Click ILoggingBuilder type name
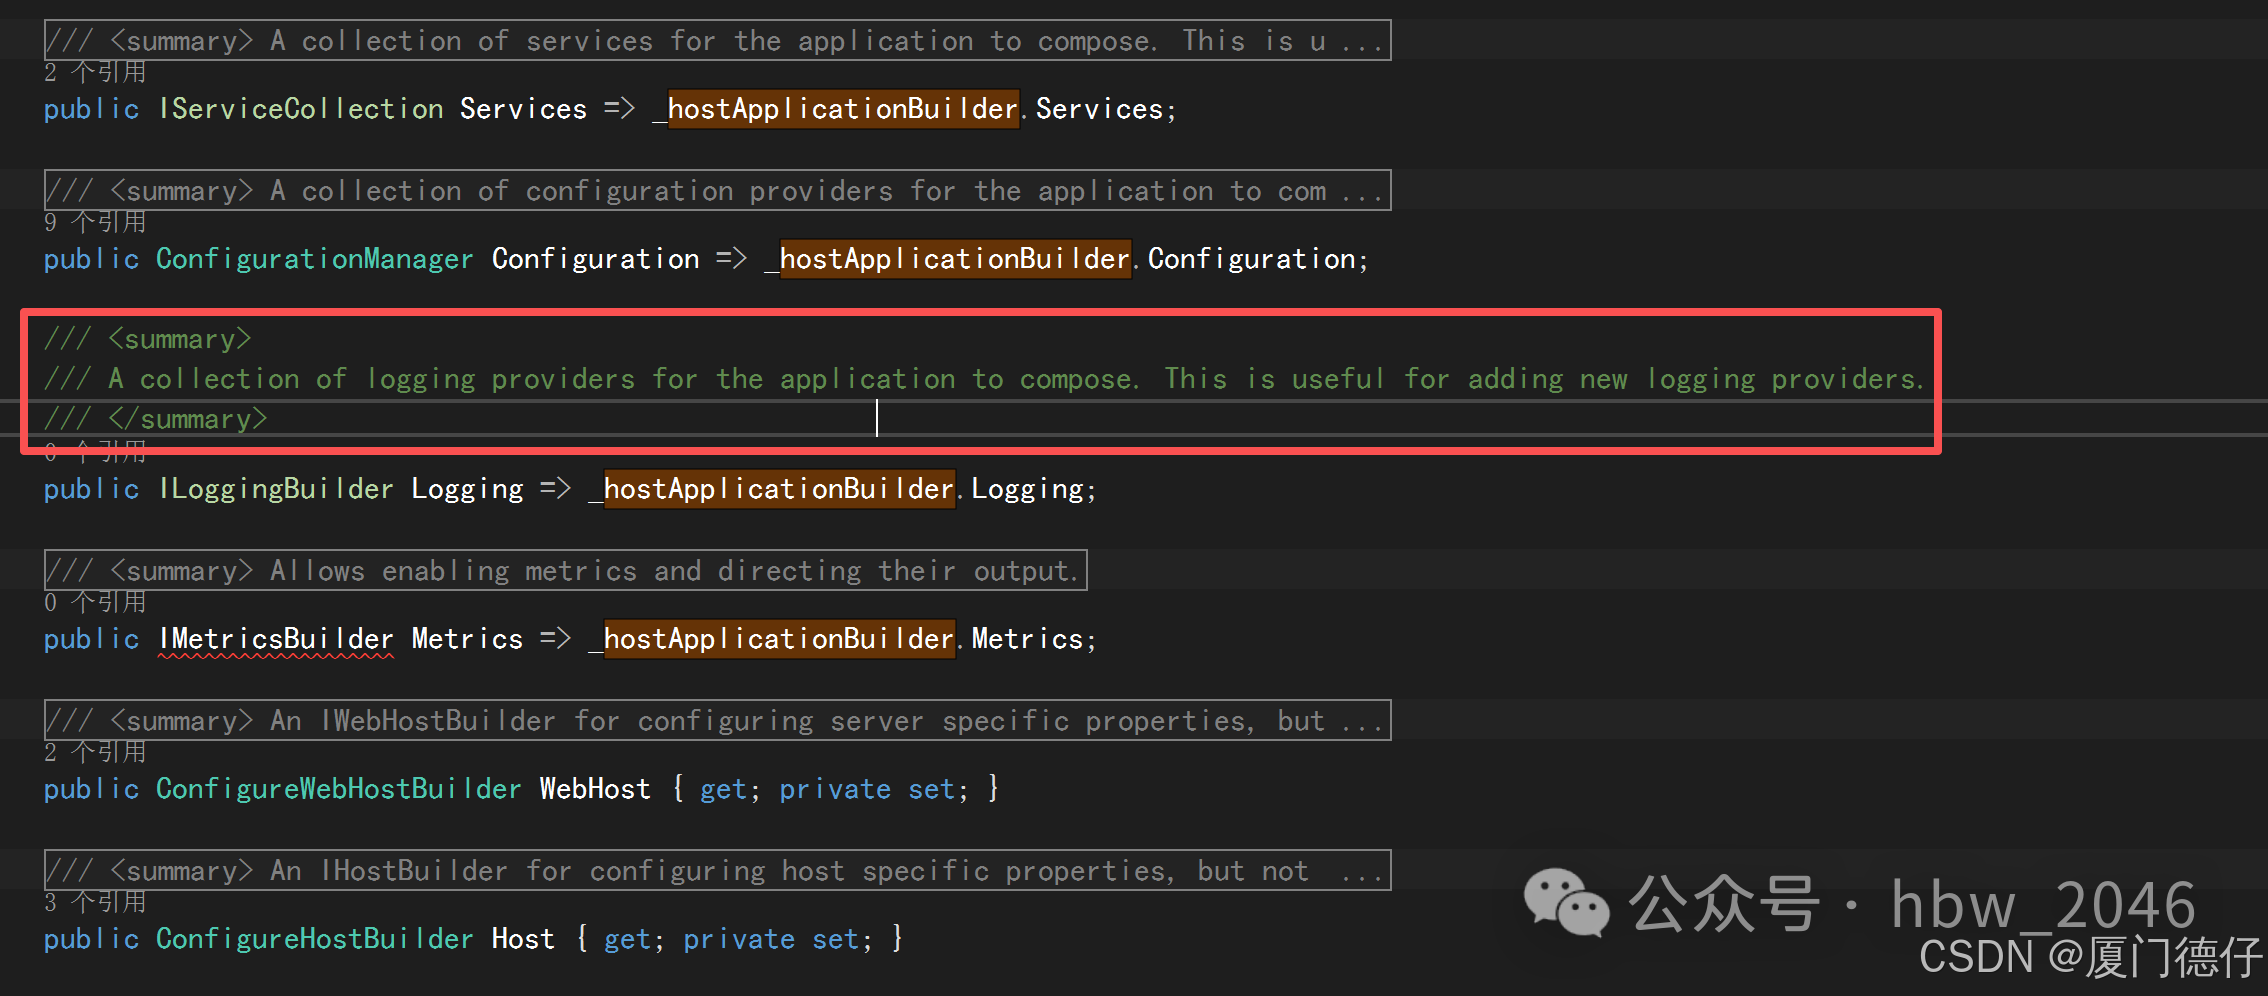This screenshot has height=996, width=2268. [276, 489]
